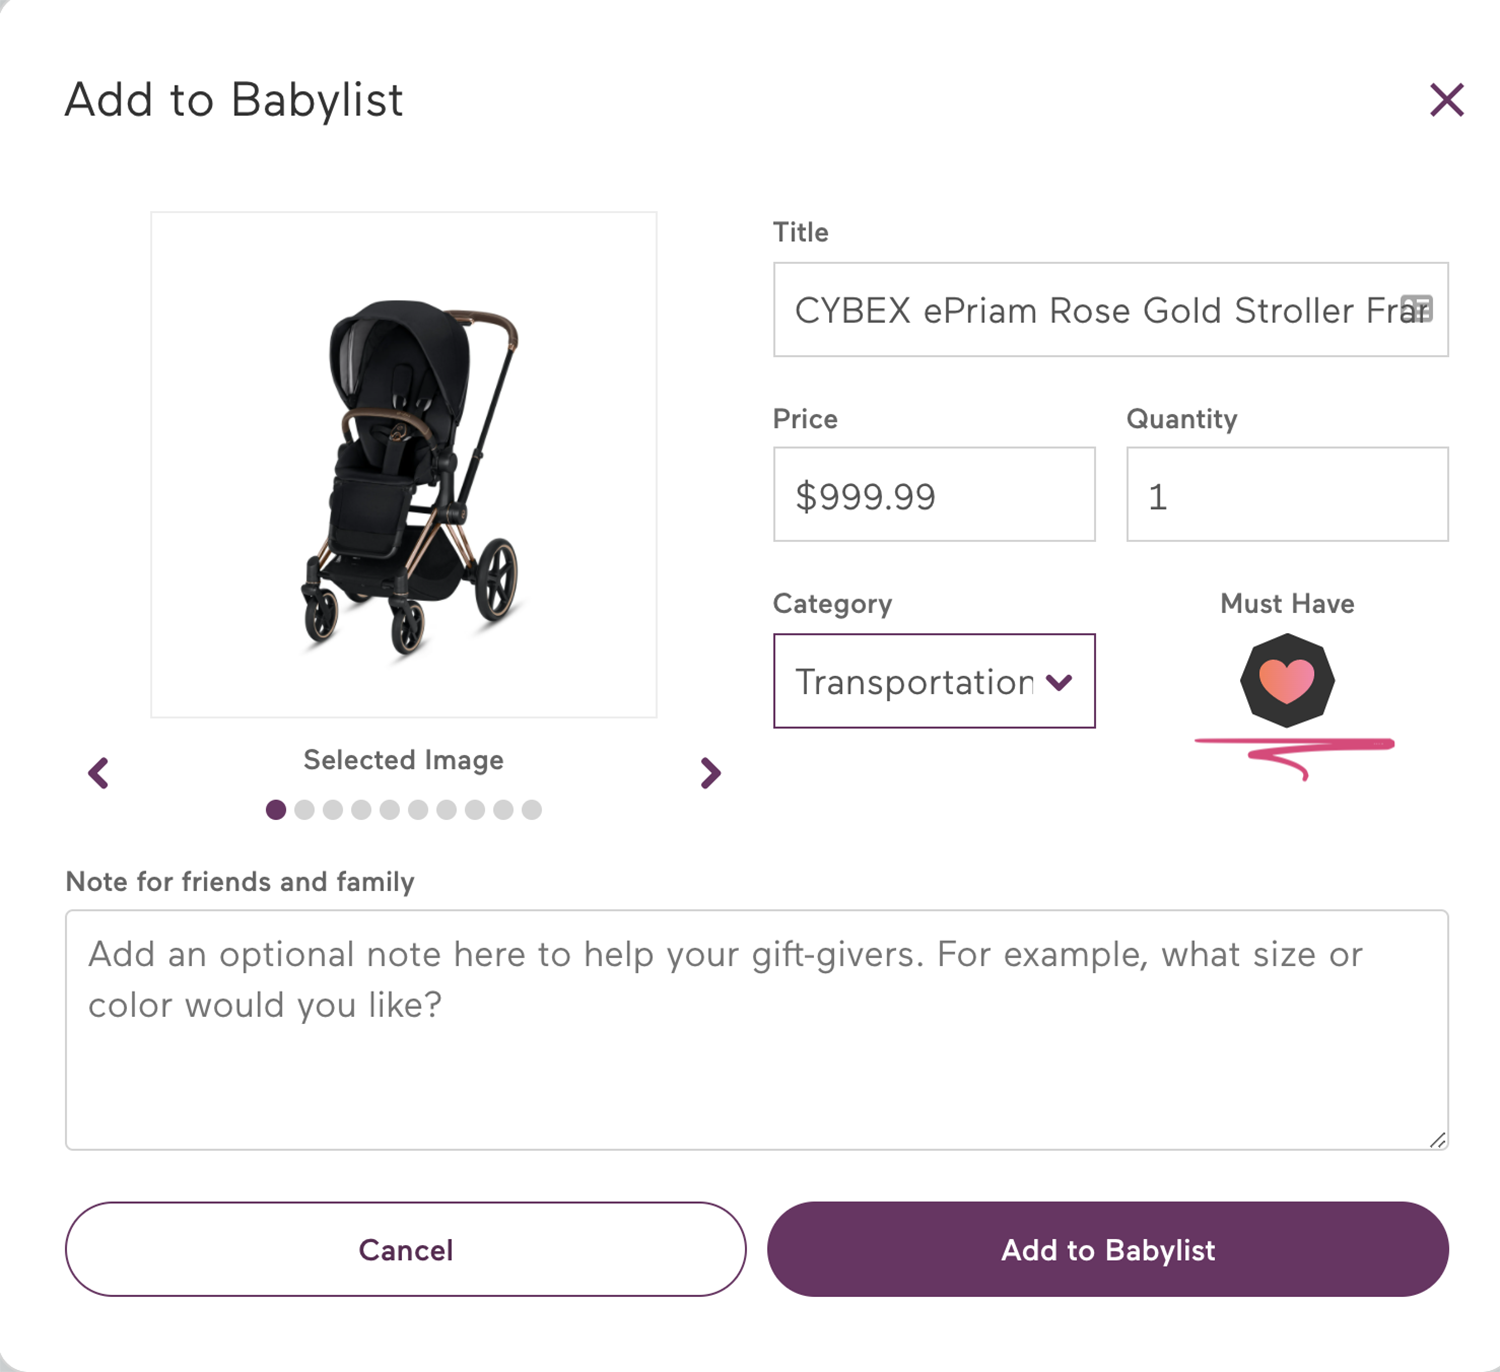Close the Add to Babylist dialog

[x=1446, y=99]
